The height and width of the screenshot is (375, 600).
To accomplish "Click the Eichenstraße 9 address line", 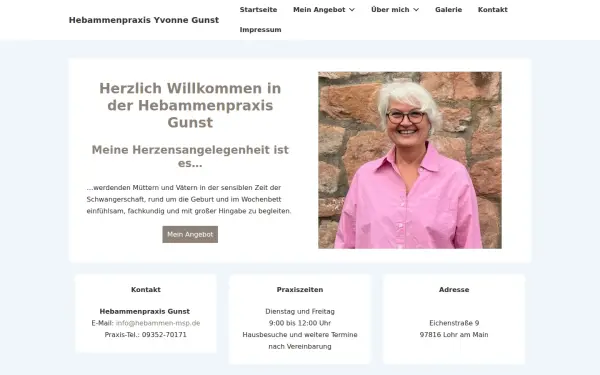I will coord(454,323).
